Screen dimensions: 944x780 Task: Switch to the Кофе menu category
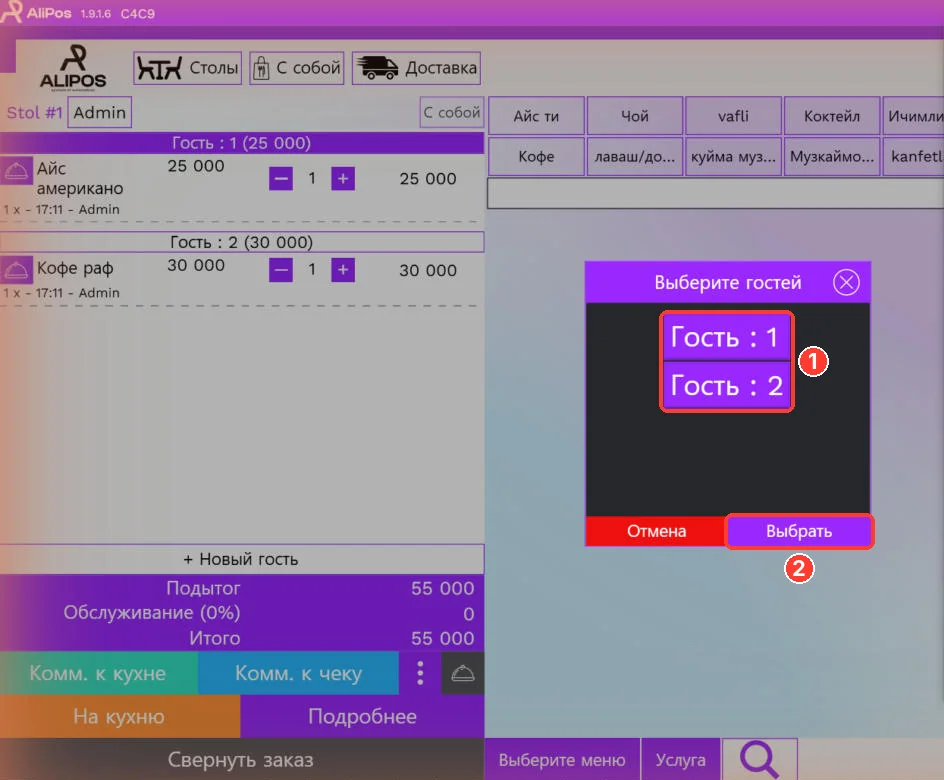click(x=536, y=156)
